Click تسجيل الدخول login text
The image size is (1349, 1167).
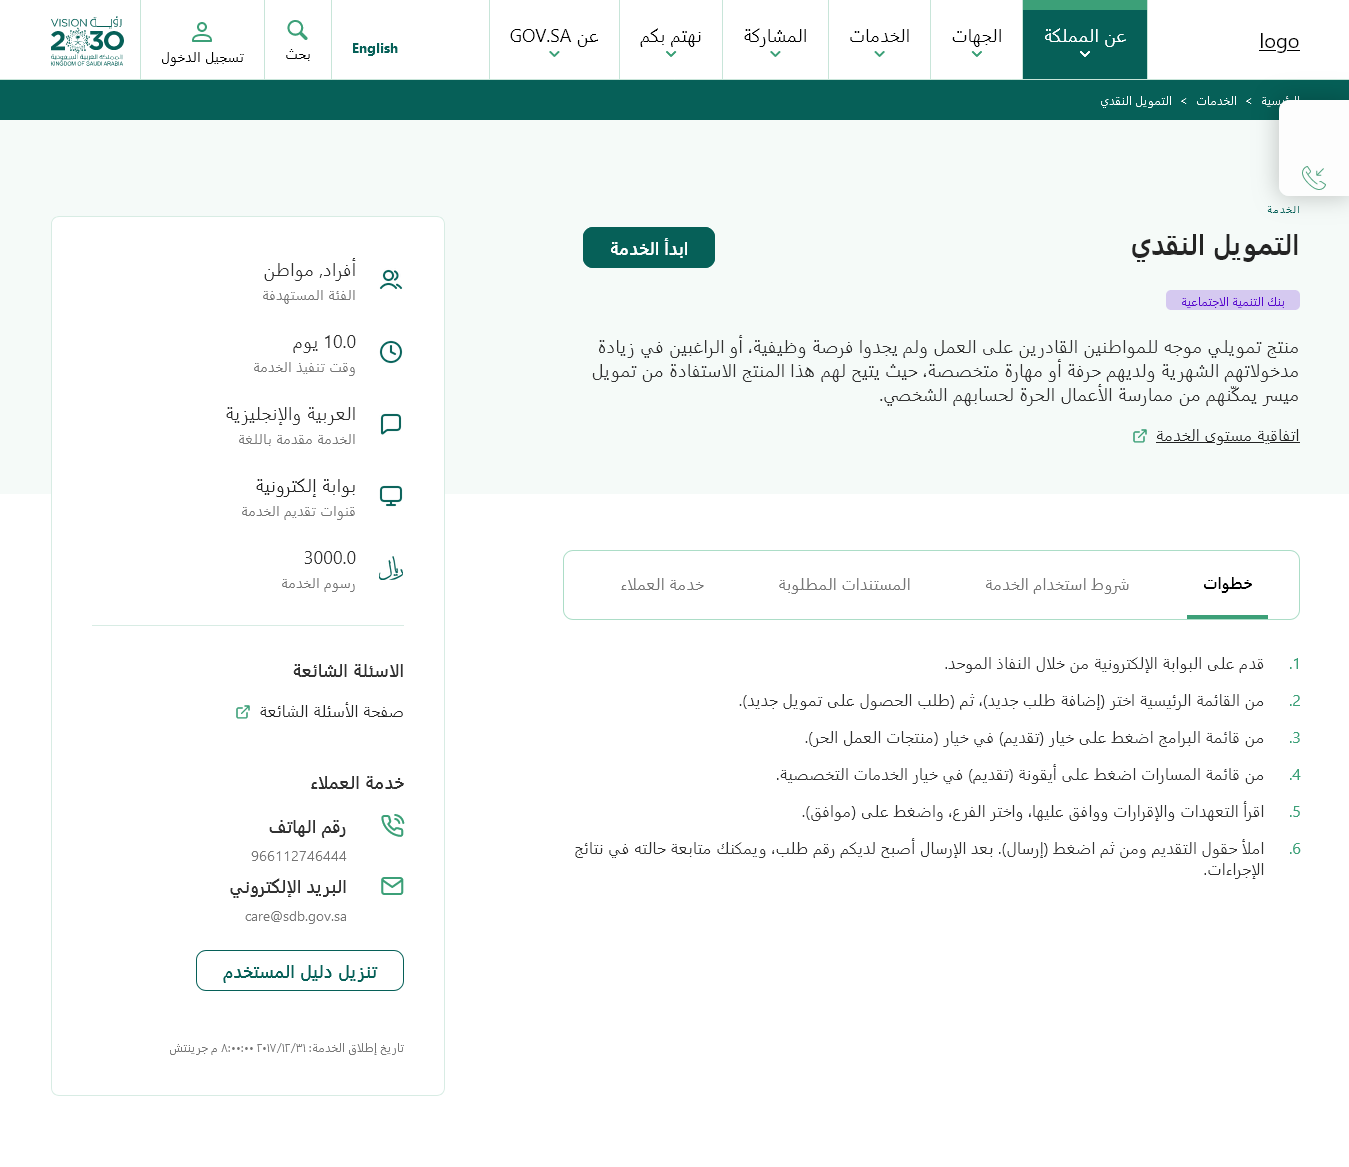[202, 57]
